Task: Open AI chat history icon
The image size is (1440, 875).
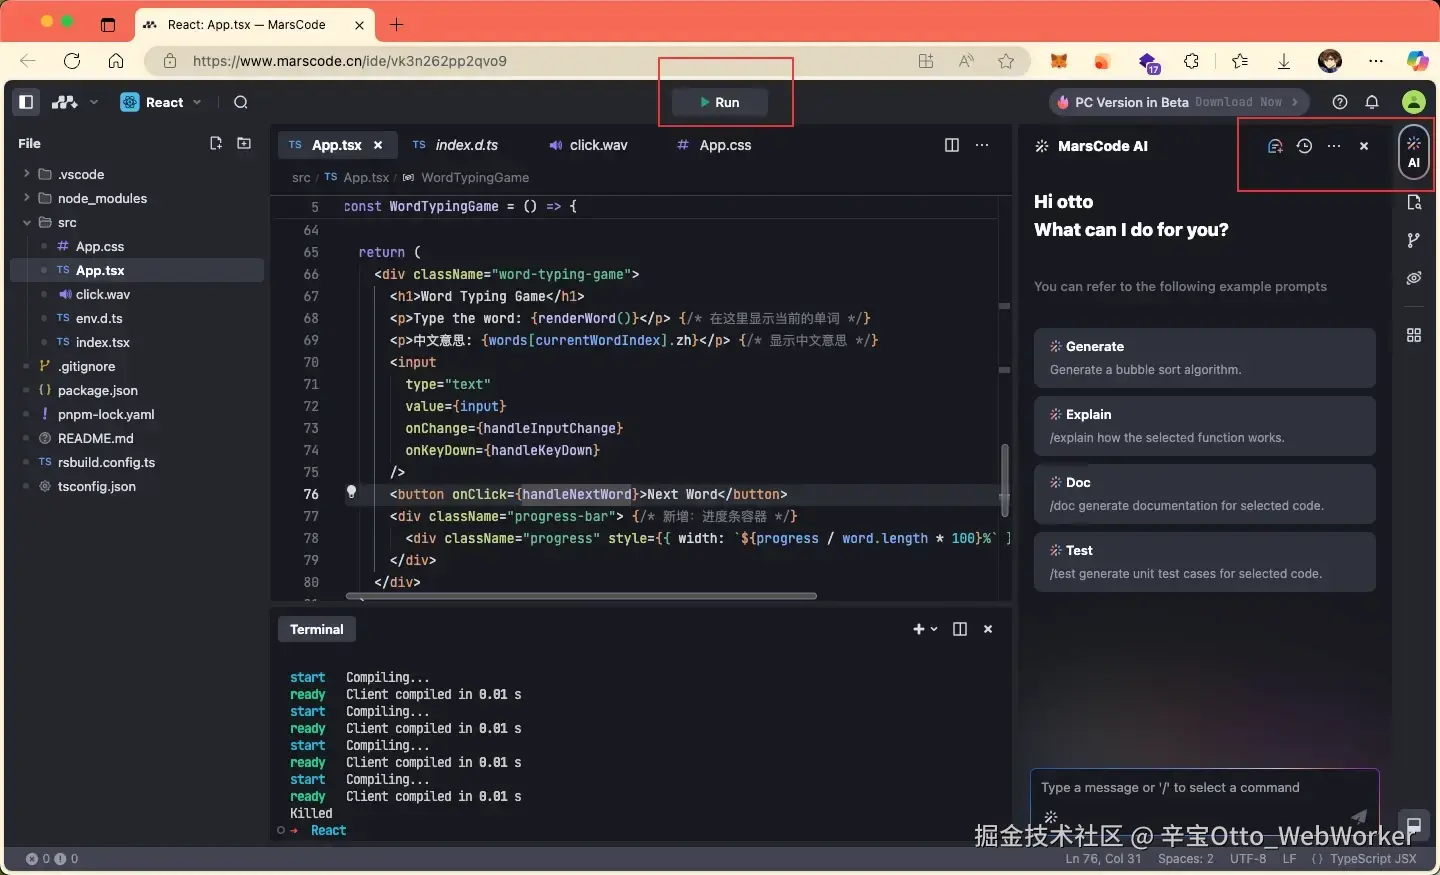Action: [1304, 146]
